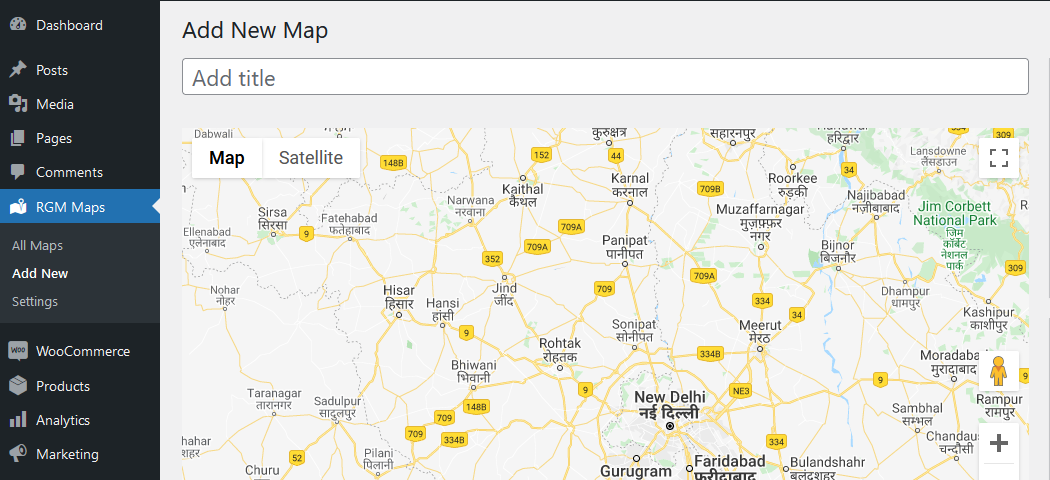Click the Comments speech bubble icon
This screenshot has width=1050, height=480.
pyautogui.click(x=17, y=172)
